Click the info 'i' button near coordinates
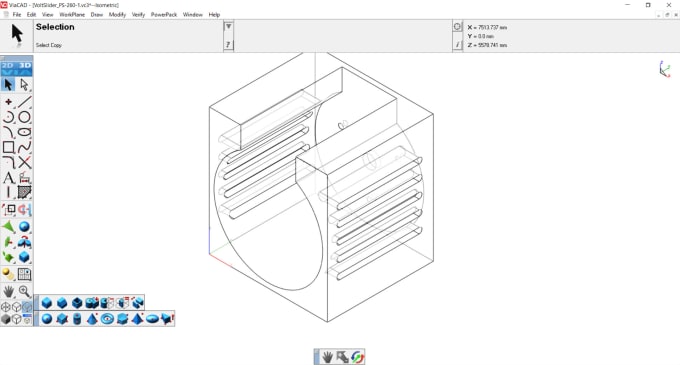 457,45
